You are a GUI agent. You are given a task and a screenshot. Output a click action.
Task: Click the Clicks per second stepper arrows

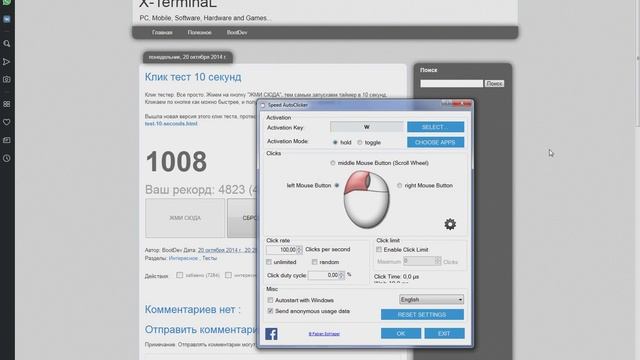click(x=300, y=249)
